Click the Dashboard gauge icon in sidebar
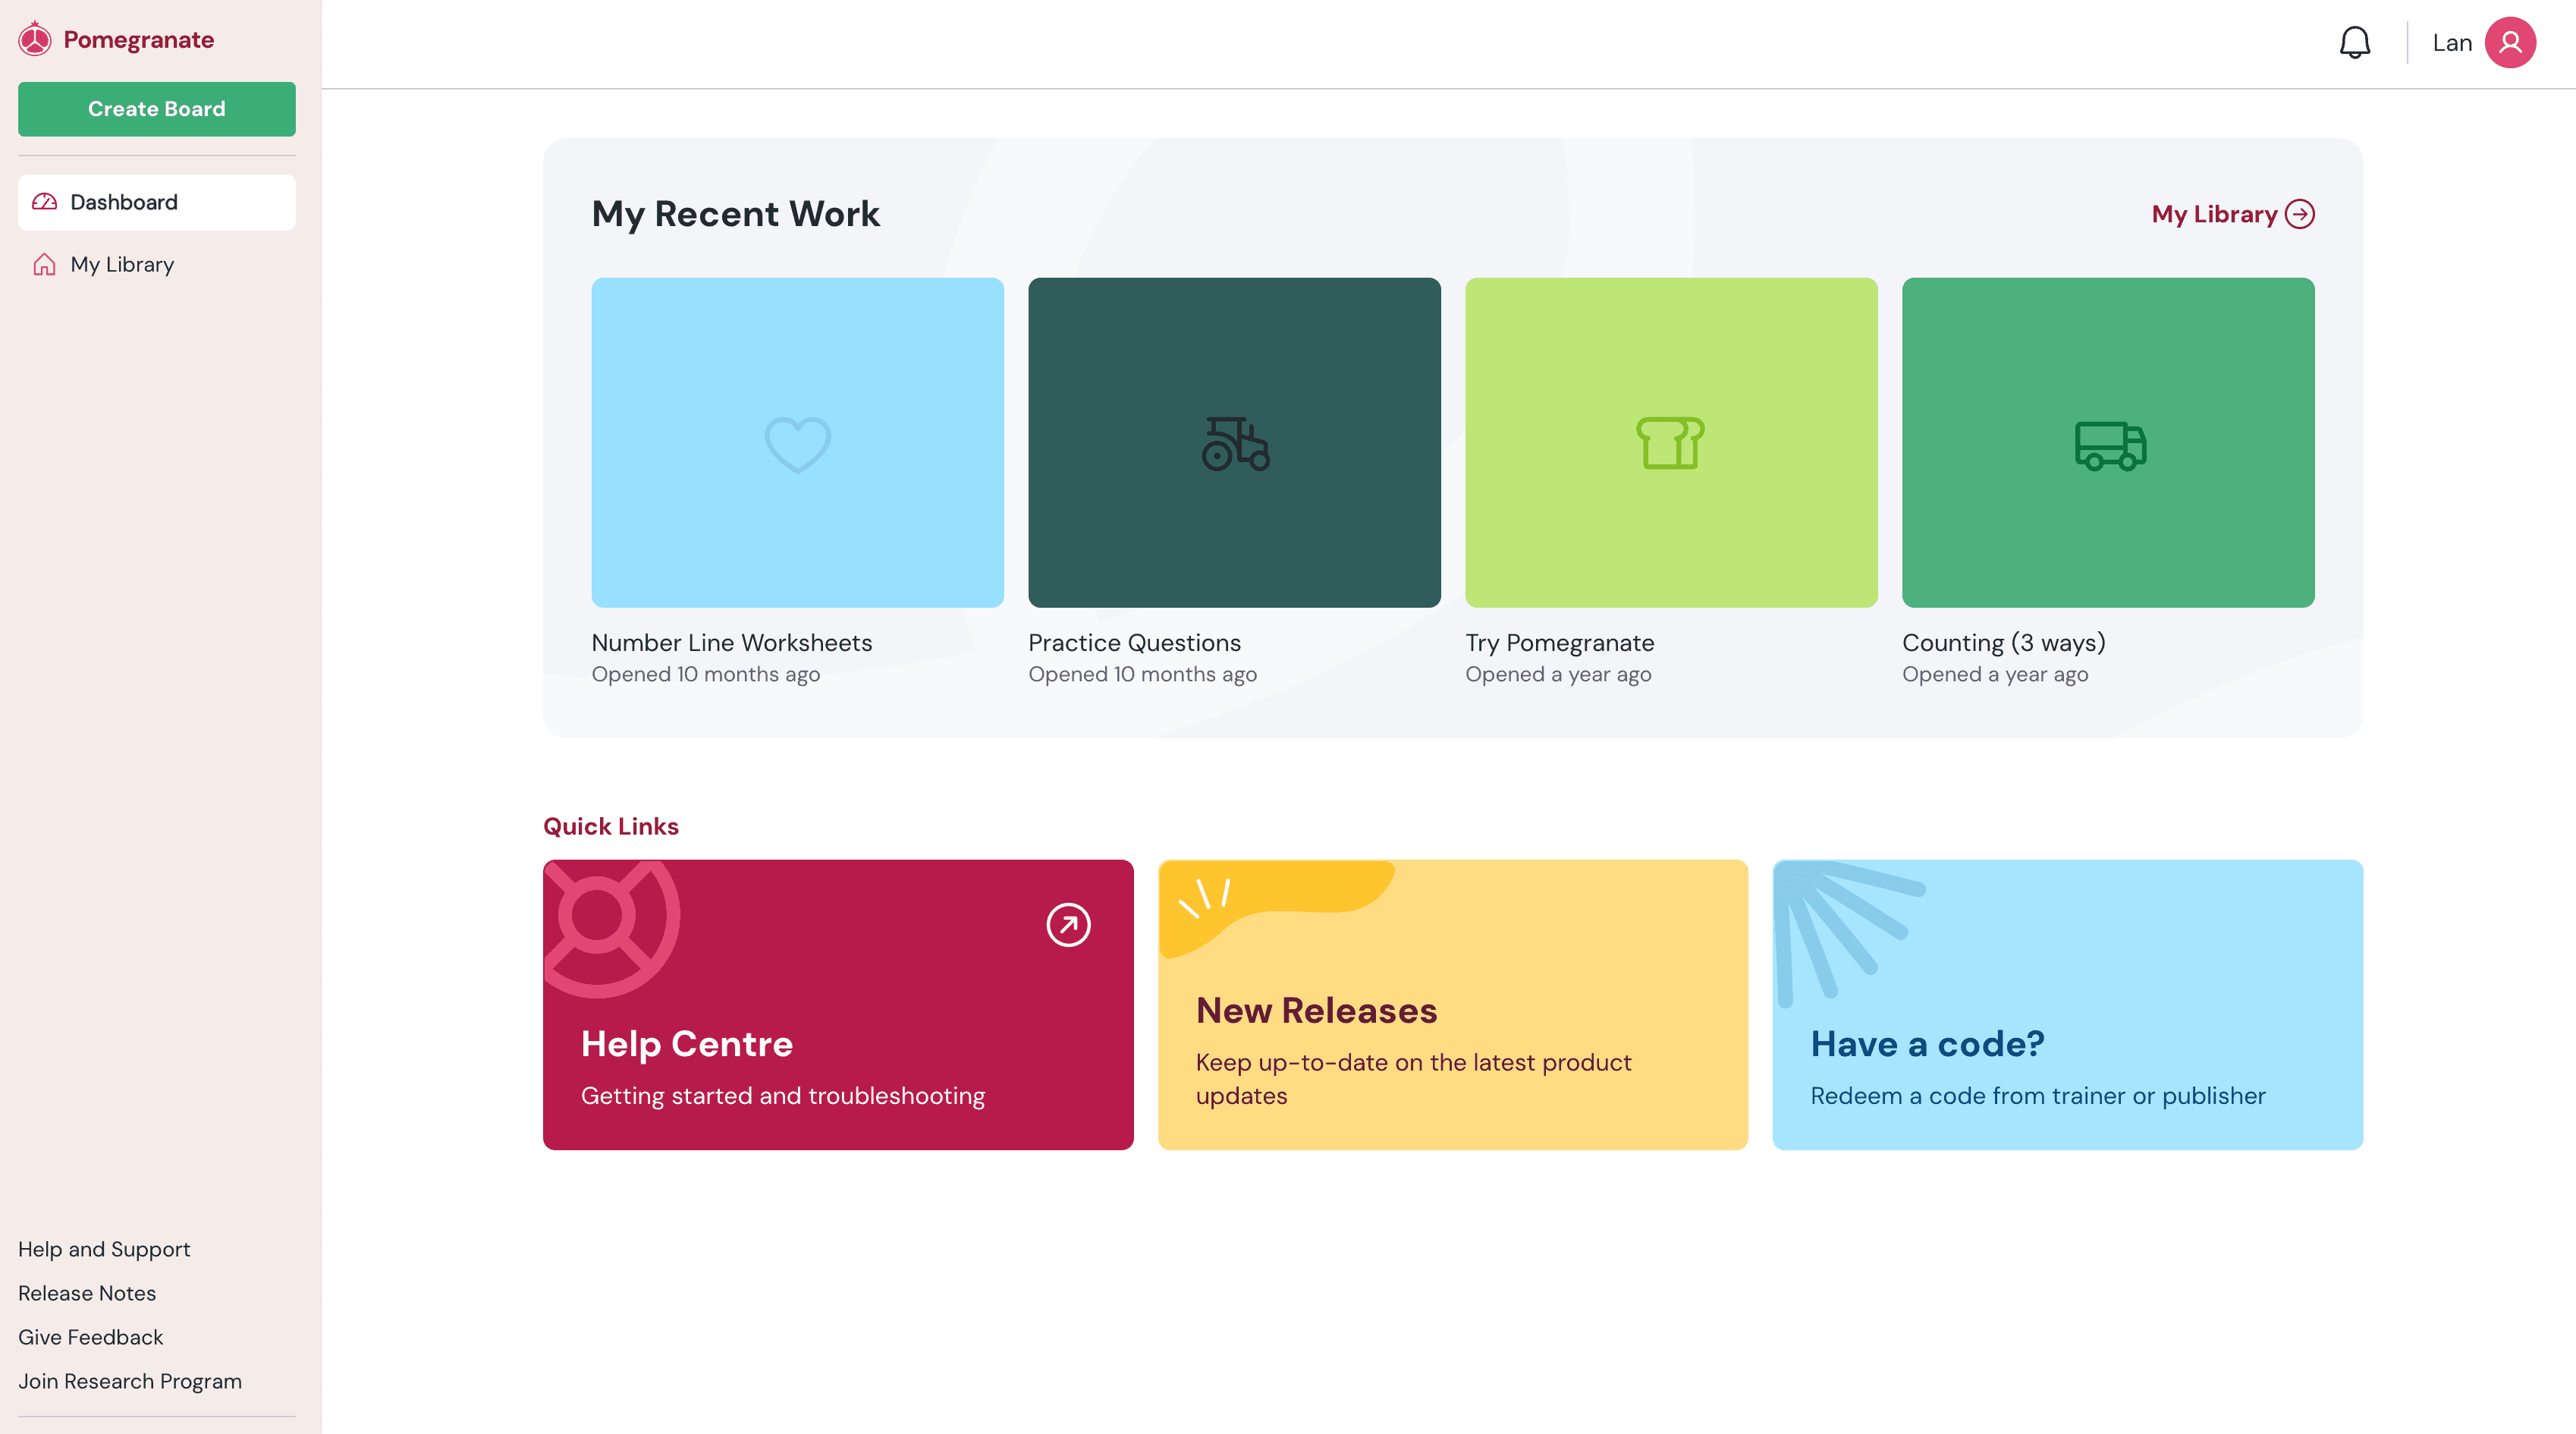2576x1434 pixels. [x=45, y=202]
